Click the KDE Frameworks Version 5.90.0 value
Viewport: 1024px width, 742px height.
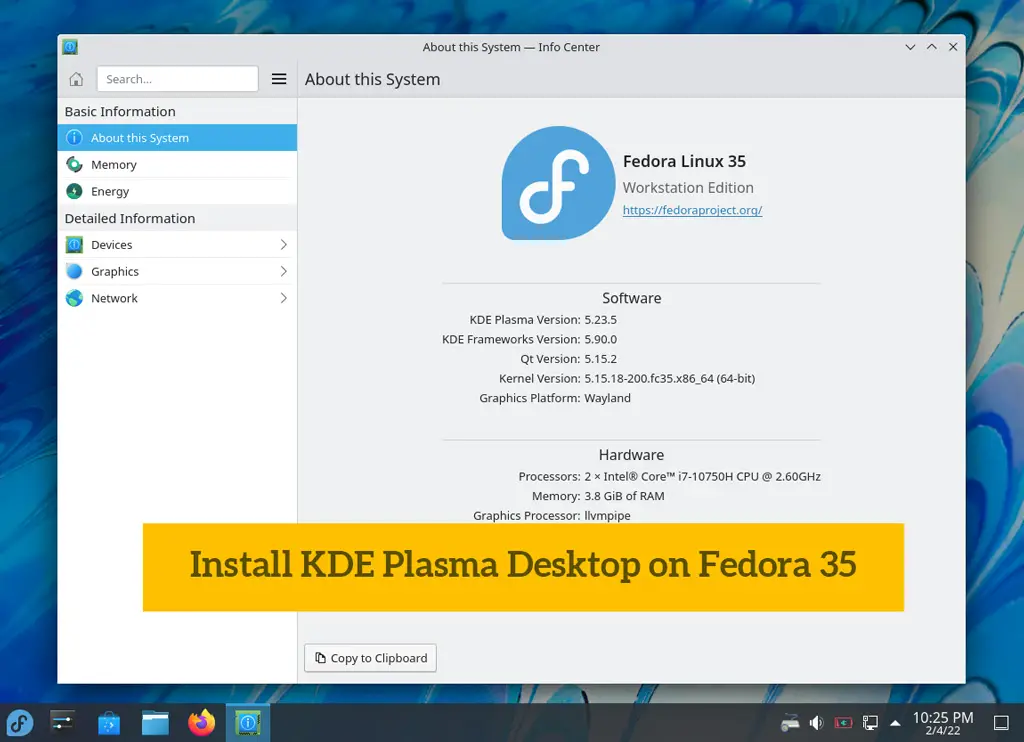pyautogui.click(x=601, y=340)
